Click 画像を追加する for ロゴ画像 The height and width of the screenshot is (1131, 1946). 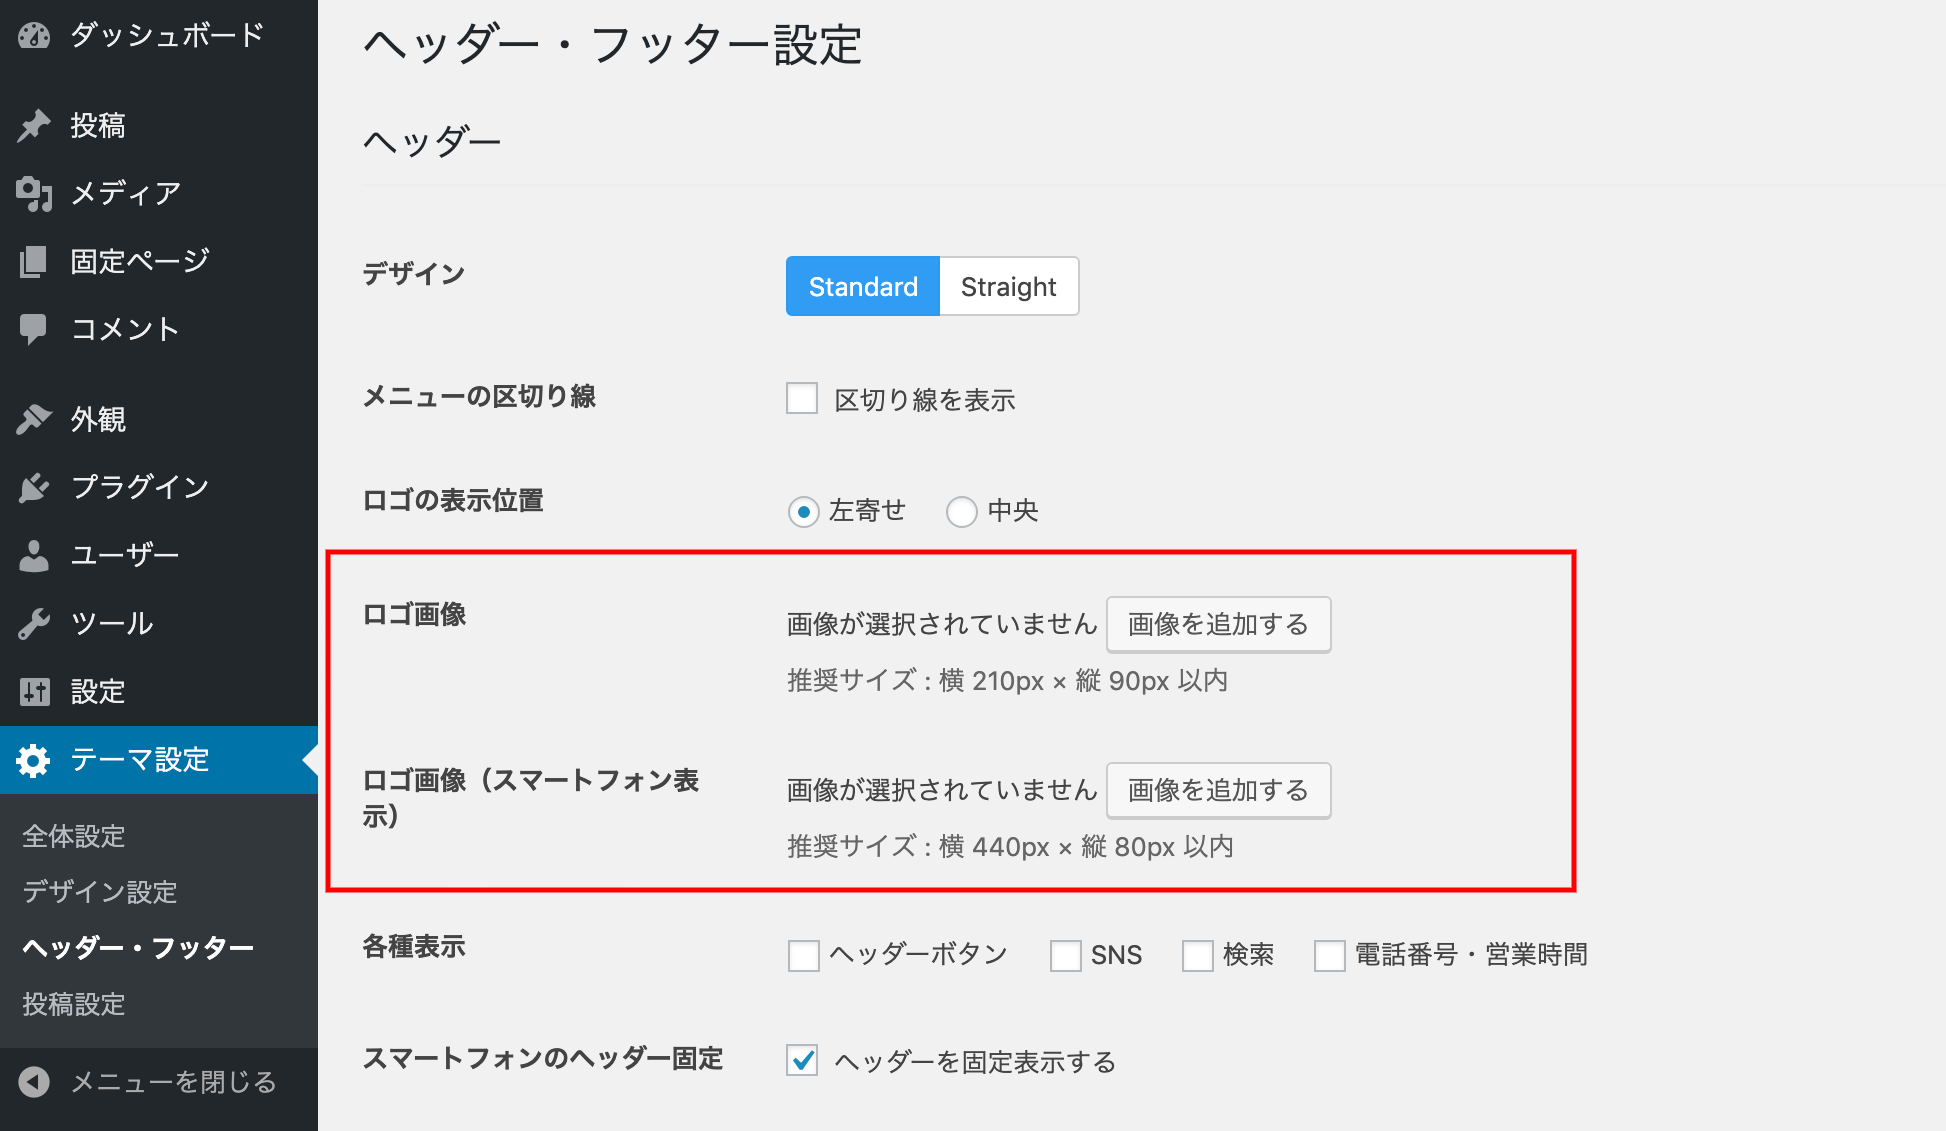[1218, 624]
